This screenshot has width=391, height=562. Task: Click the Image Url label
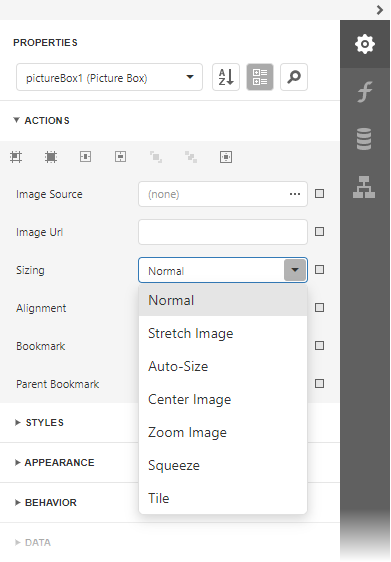coord(39,232)
